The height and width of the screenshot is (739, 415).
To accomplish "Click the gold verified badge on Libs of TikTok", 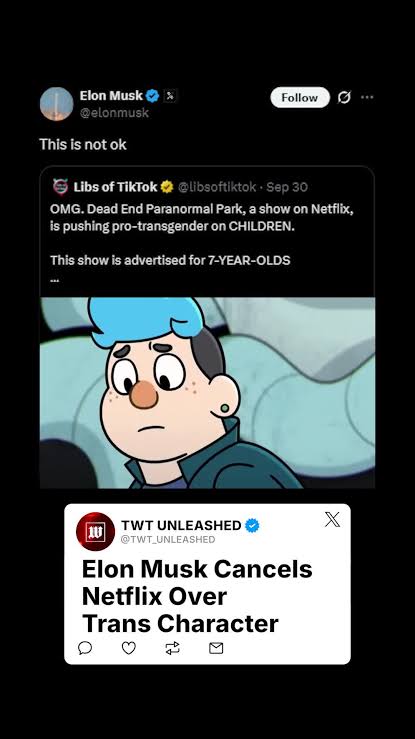I will tap(167, 187).
